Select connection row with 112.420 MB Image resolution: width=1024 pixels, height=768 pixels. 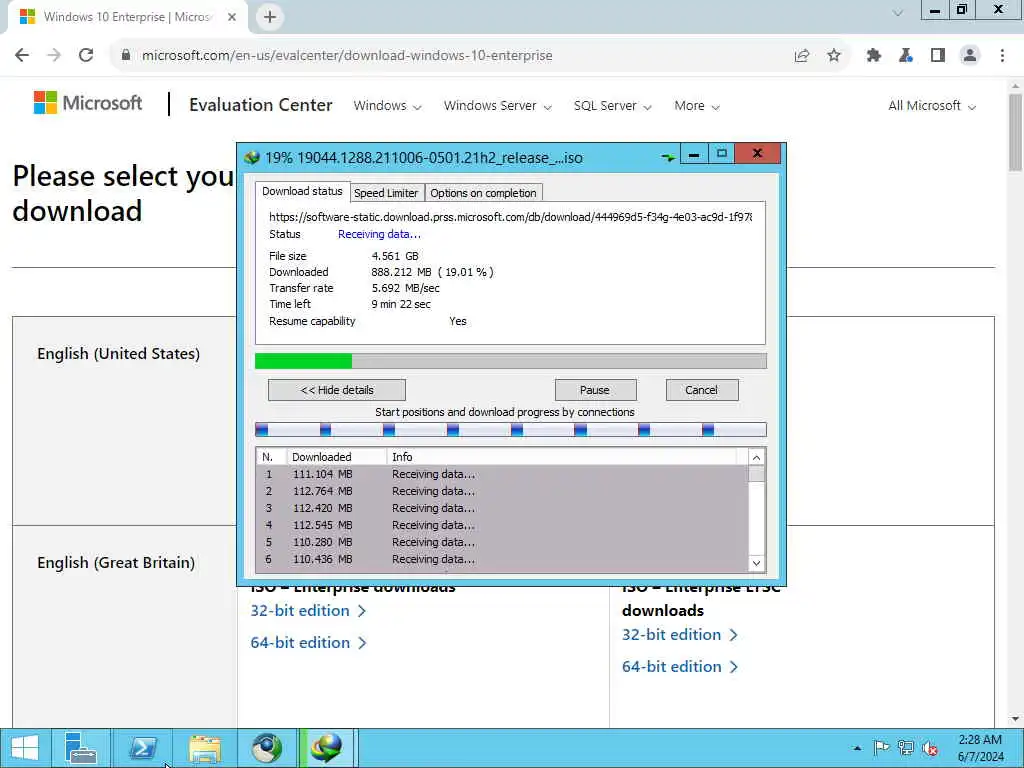pyautogui.click(x=502, y=508)
